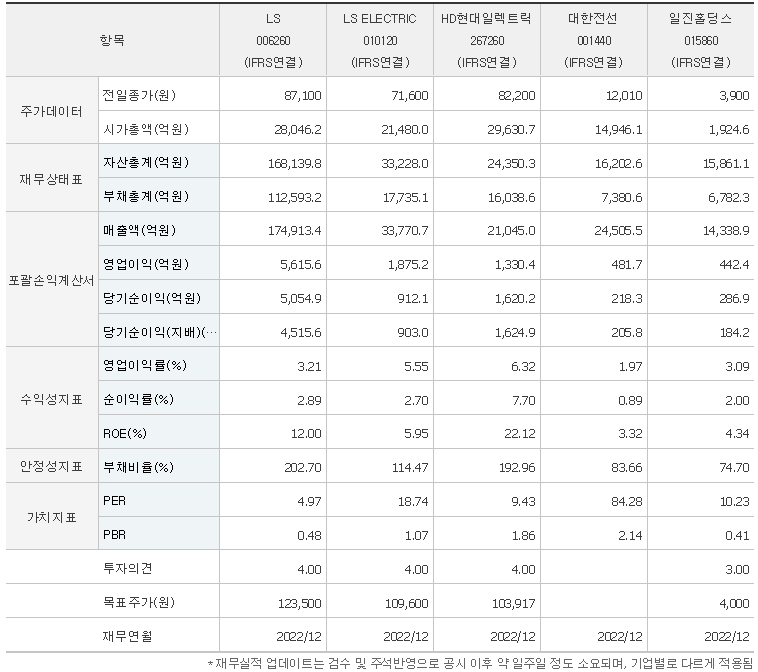Image resolution: width=758 pixels, height=672 pixels.
Task: Click HD현대일렉트릭 closing price 82,200
Action: pyautogui.click(x=517, y=96)
